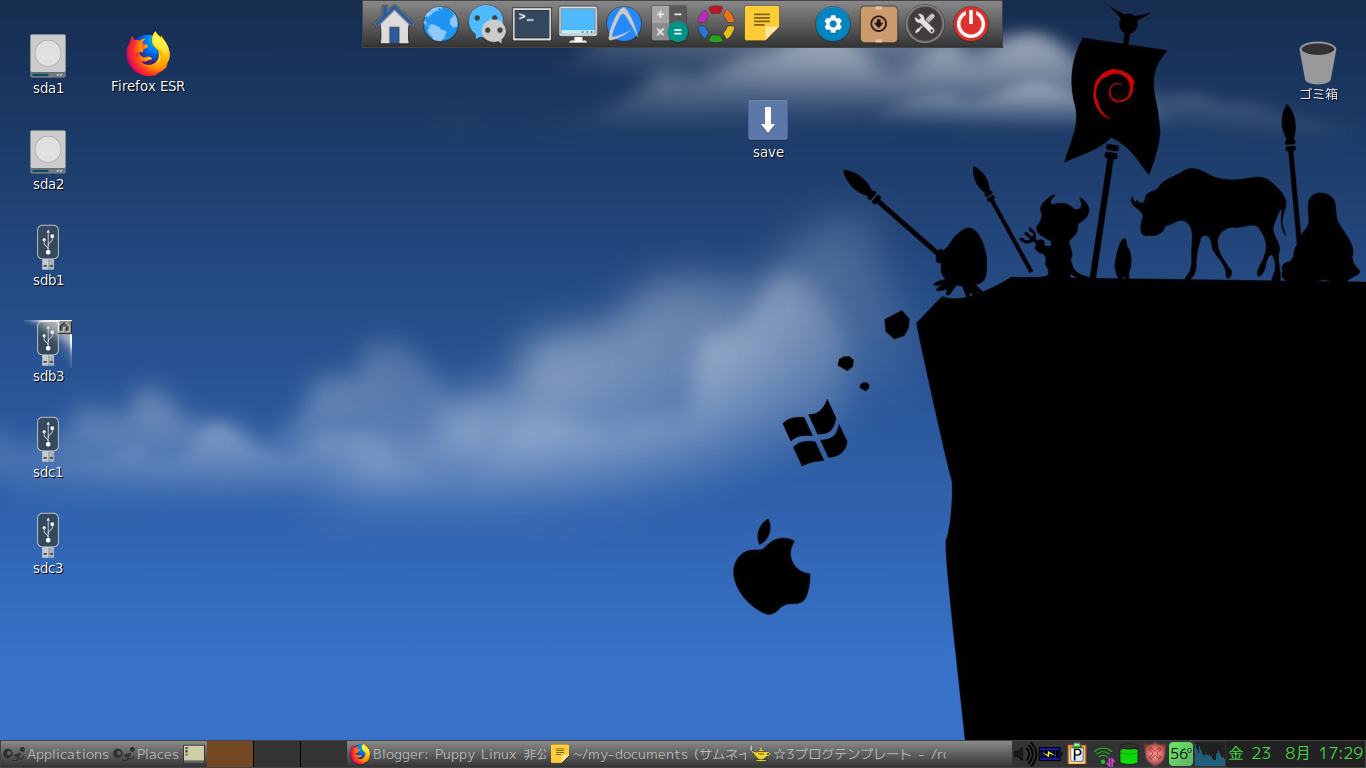The image size is (1366, 768).
Task: Launch the yellow sticky notes app in the dock
Action: [x=762, y=24]
